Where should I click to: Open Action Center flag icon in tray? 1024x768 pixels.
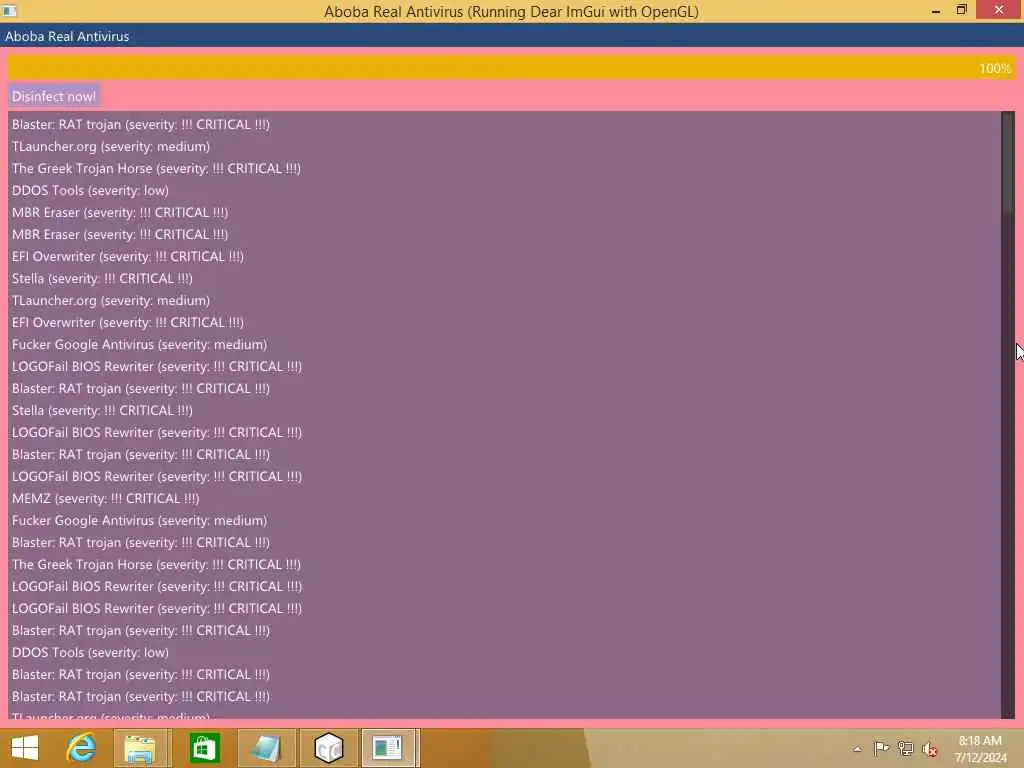[881, 748]
